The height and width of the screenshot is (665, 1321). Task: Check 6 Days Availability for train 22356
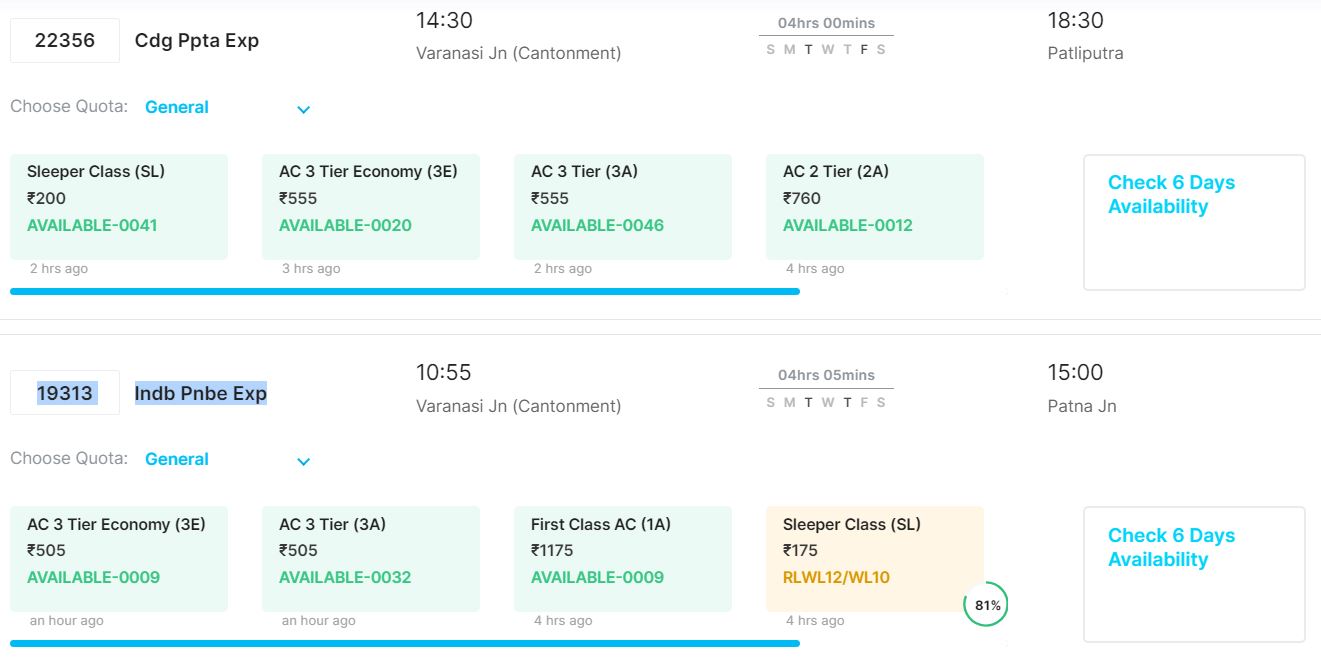coord(1194,222)
